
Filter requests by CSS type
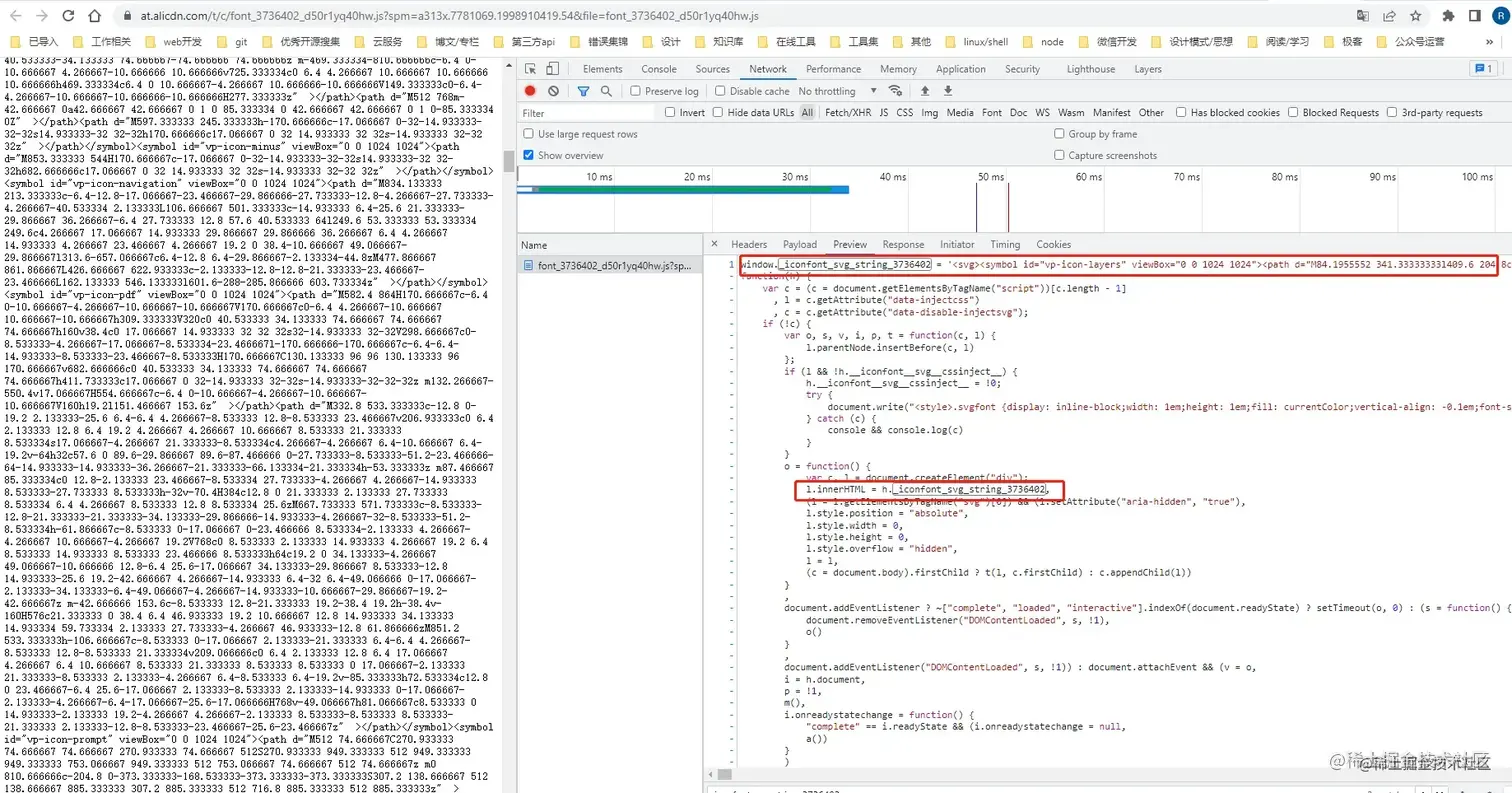pos(904,113)
